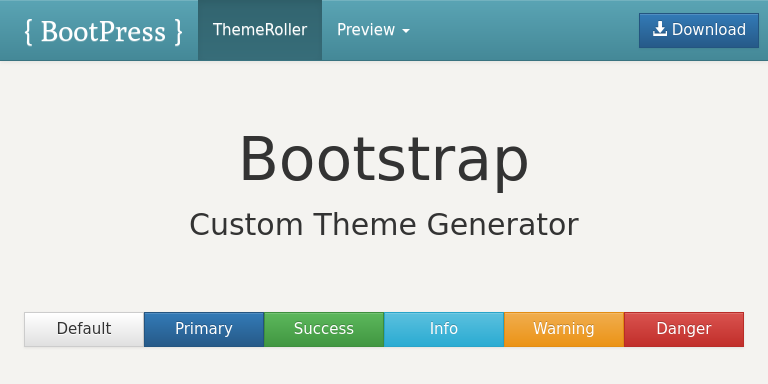Screen dimensions: 768x384
Task: Select the red Danger button
Action: click(x=684, y=329)
